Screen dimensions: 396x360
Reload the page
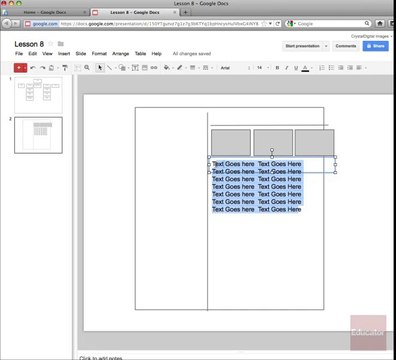click(277, 24)
